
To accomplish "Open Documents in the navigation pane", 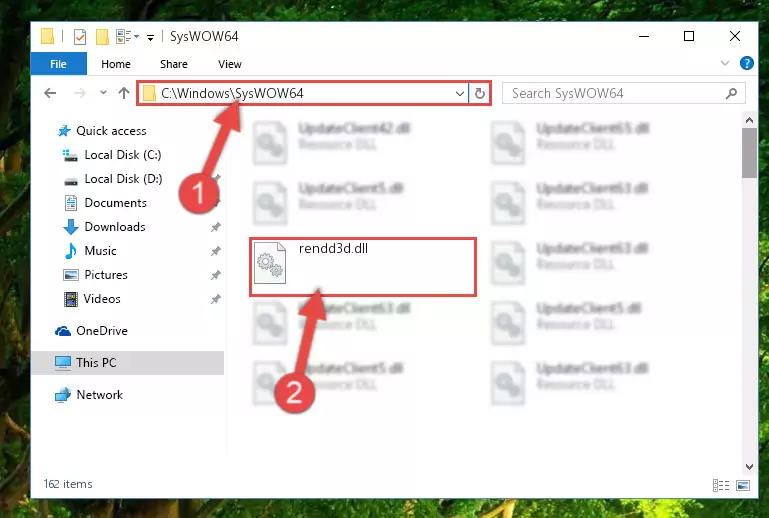I will pos(116,203).
